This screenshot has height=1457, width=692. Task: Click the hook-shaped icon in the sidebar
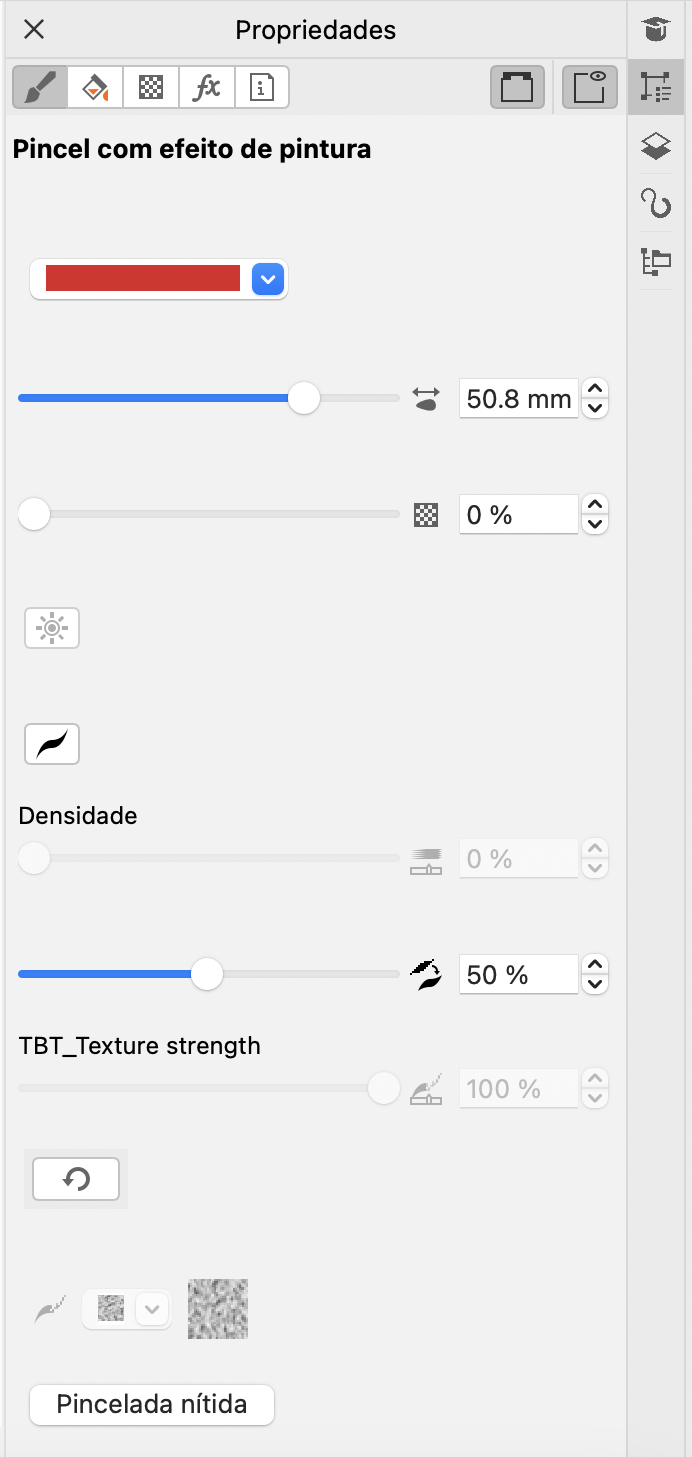coord(656,203)
